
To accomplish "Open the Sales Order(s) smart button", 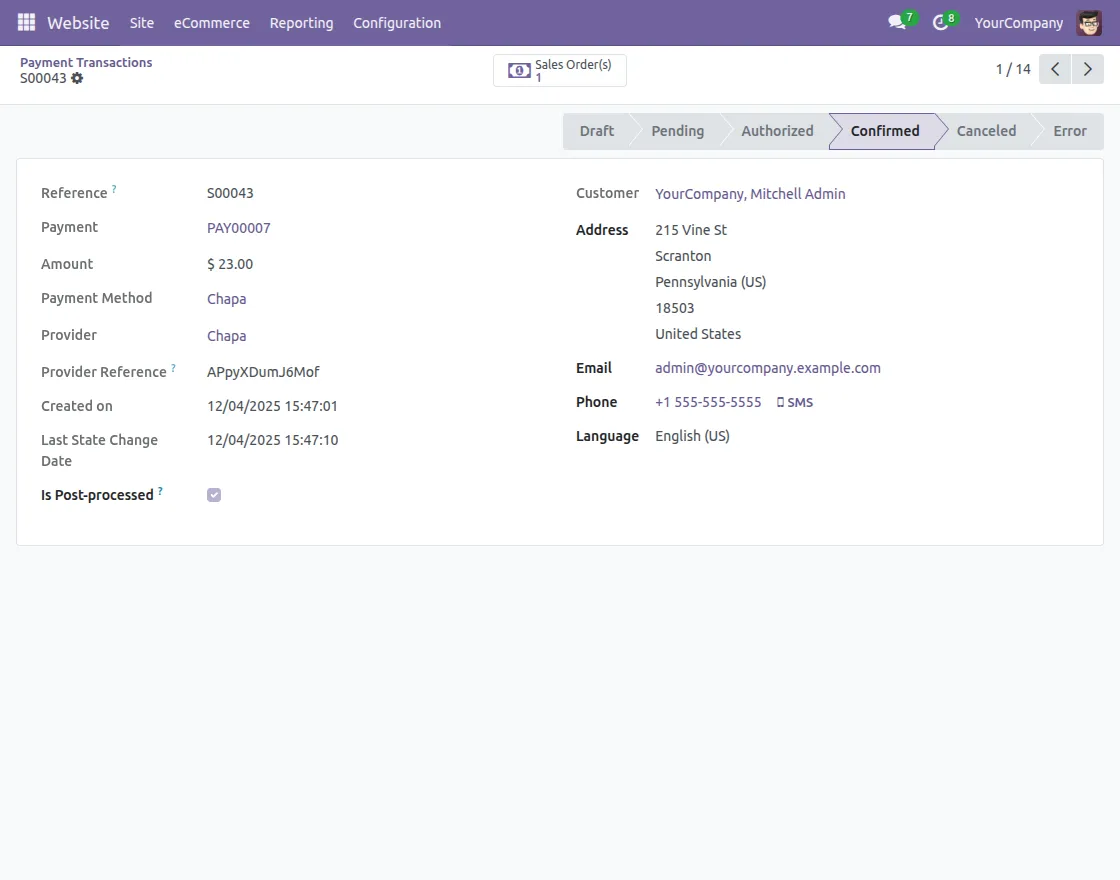I will click(x=559, y=70).
